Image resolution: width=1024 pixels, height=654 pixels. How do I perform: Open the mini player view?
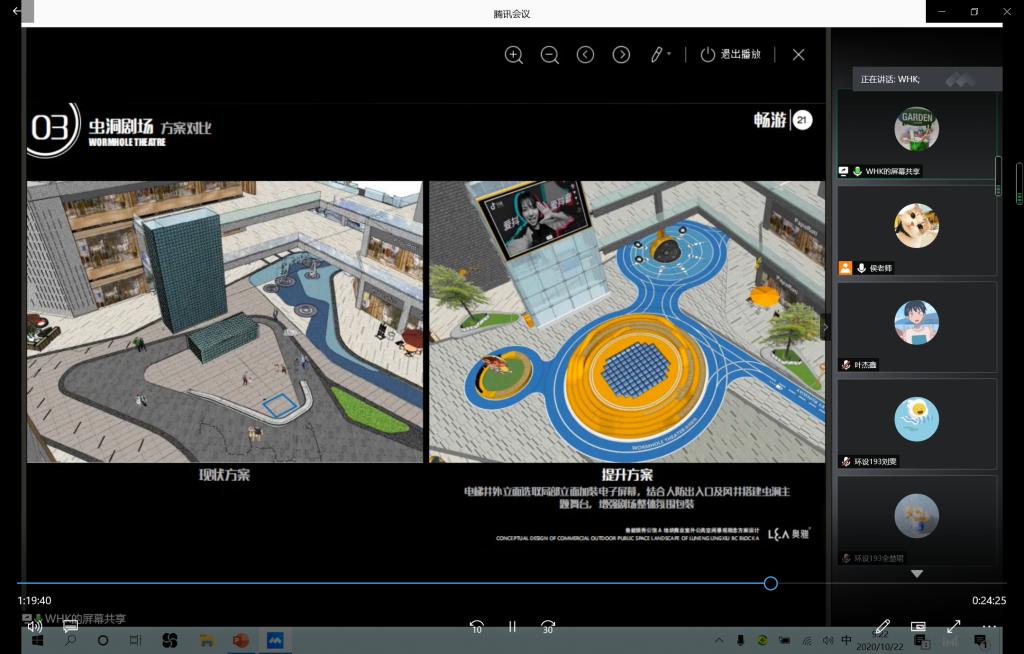(918, 627)
